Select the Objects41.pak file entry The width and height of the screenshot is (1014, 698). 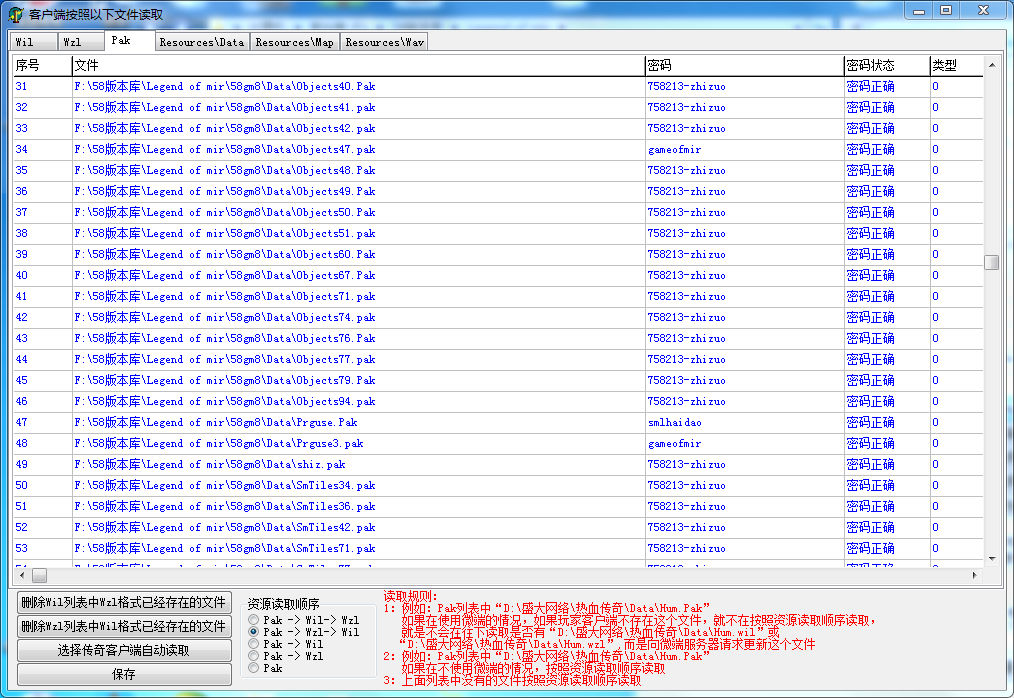pyautogui.click(x=498, y=107)
